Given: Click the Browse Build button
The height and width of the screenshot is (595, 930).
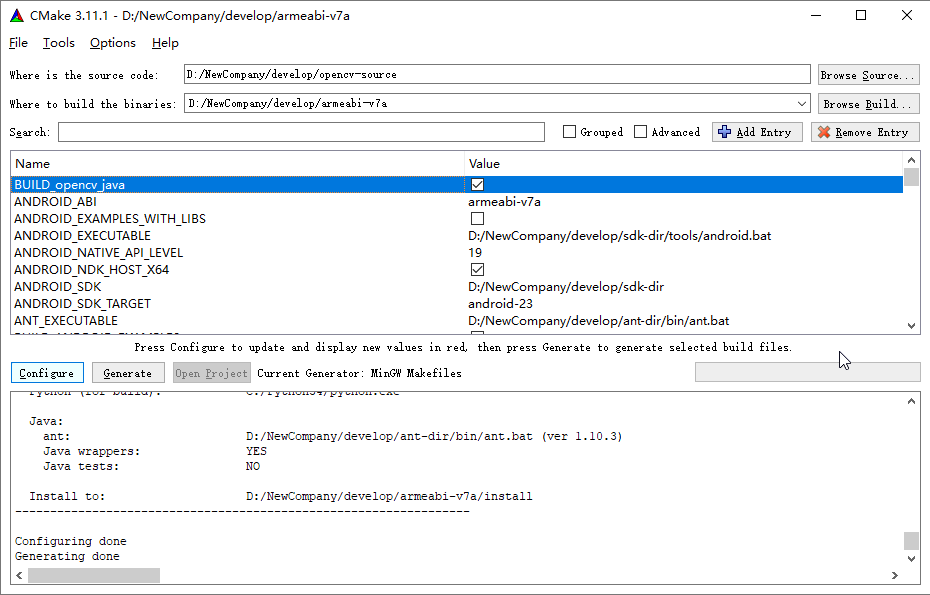Looking at the screenshot, I should [x=868, y=104].
